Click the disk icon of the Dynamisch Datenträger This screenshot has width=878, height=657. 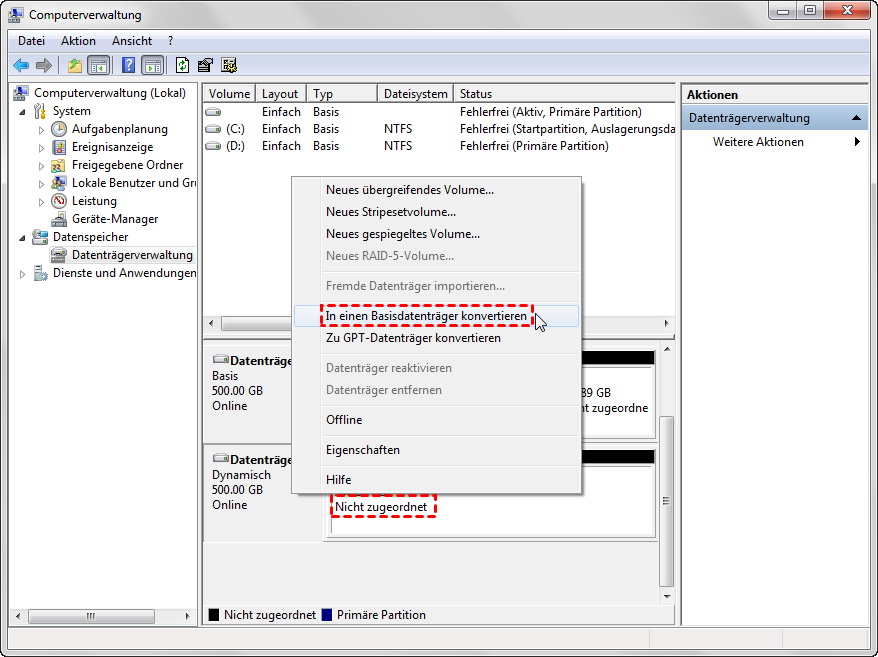click(221, 458)
